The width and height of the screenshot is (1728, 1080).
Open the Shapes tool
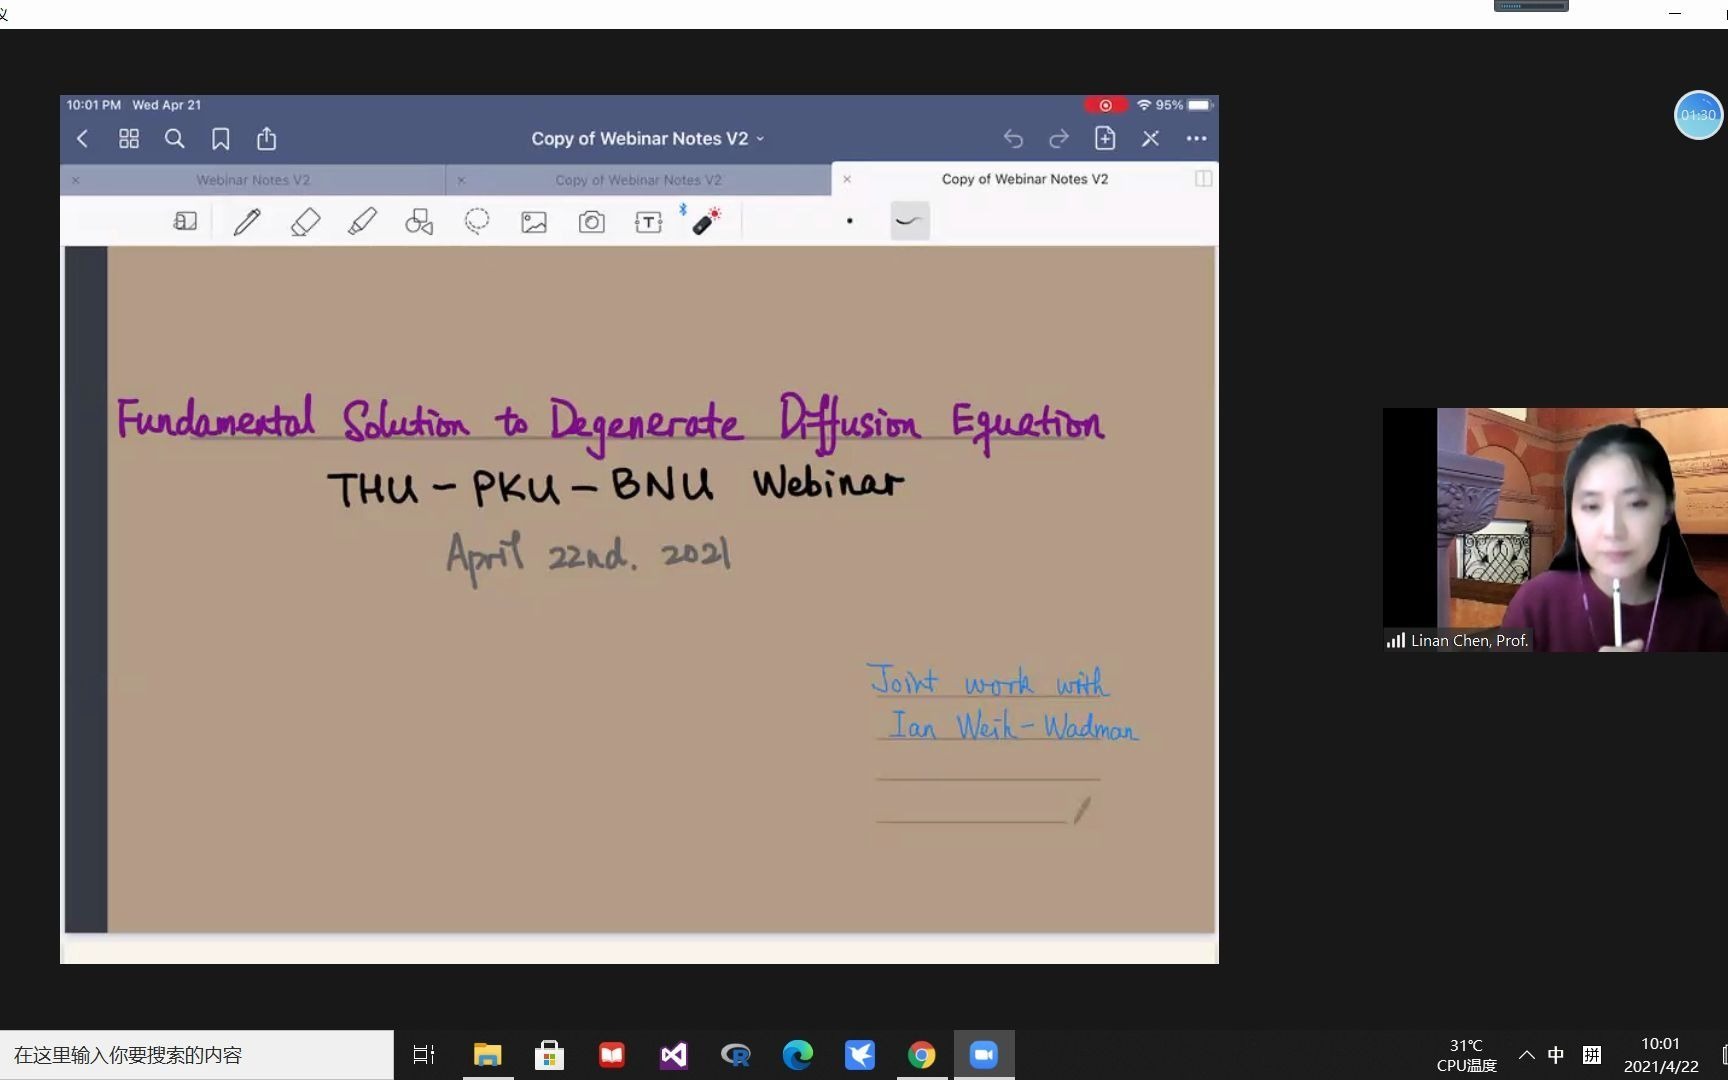pos(418,221)
